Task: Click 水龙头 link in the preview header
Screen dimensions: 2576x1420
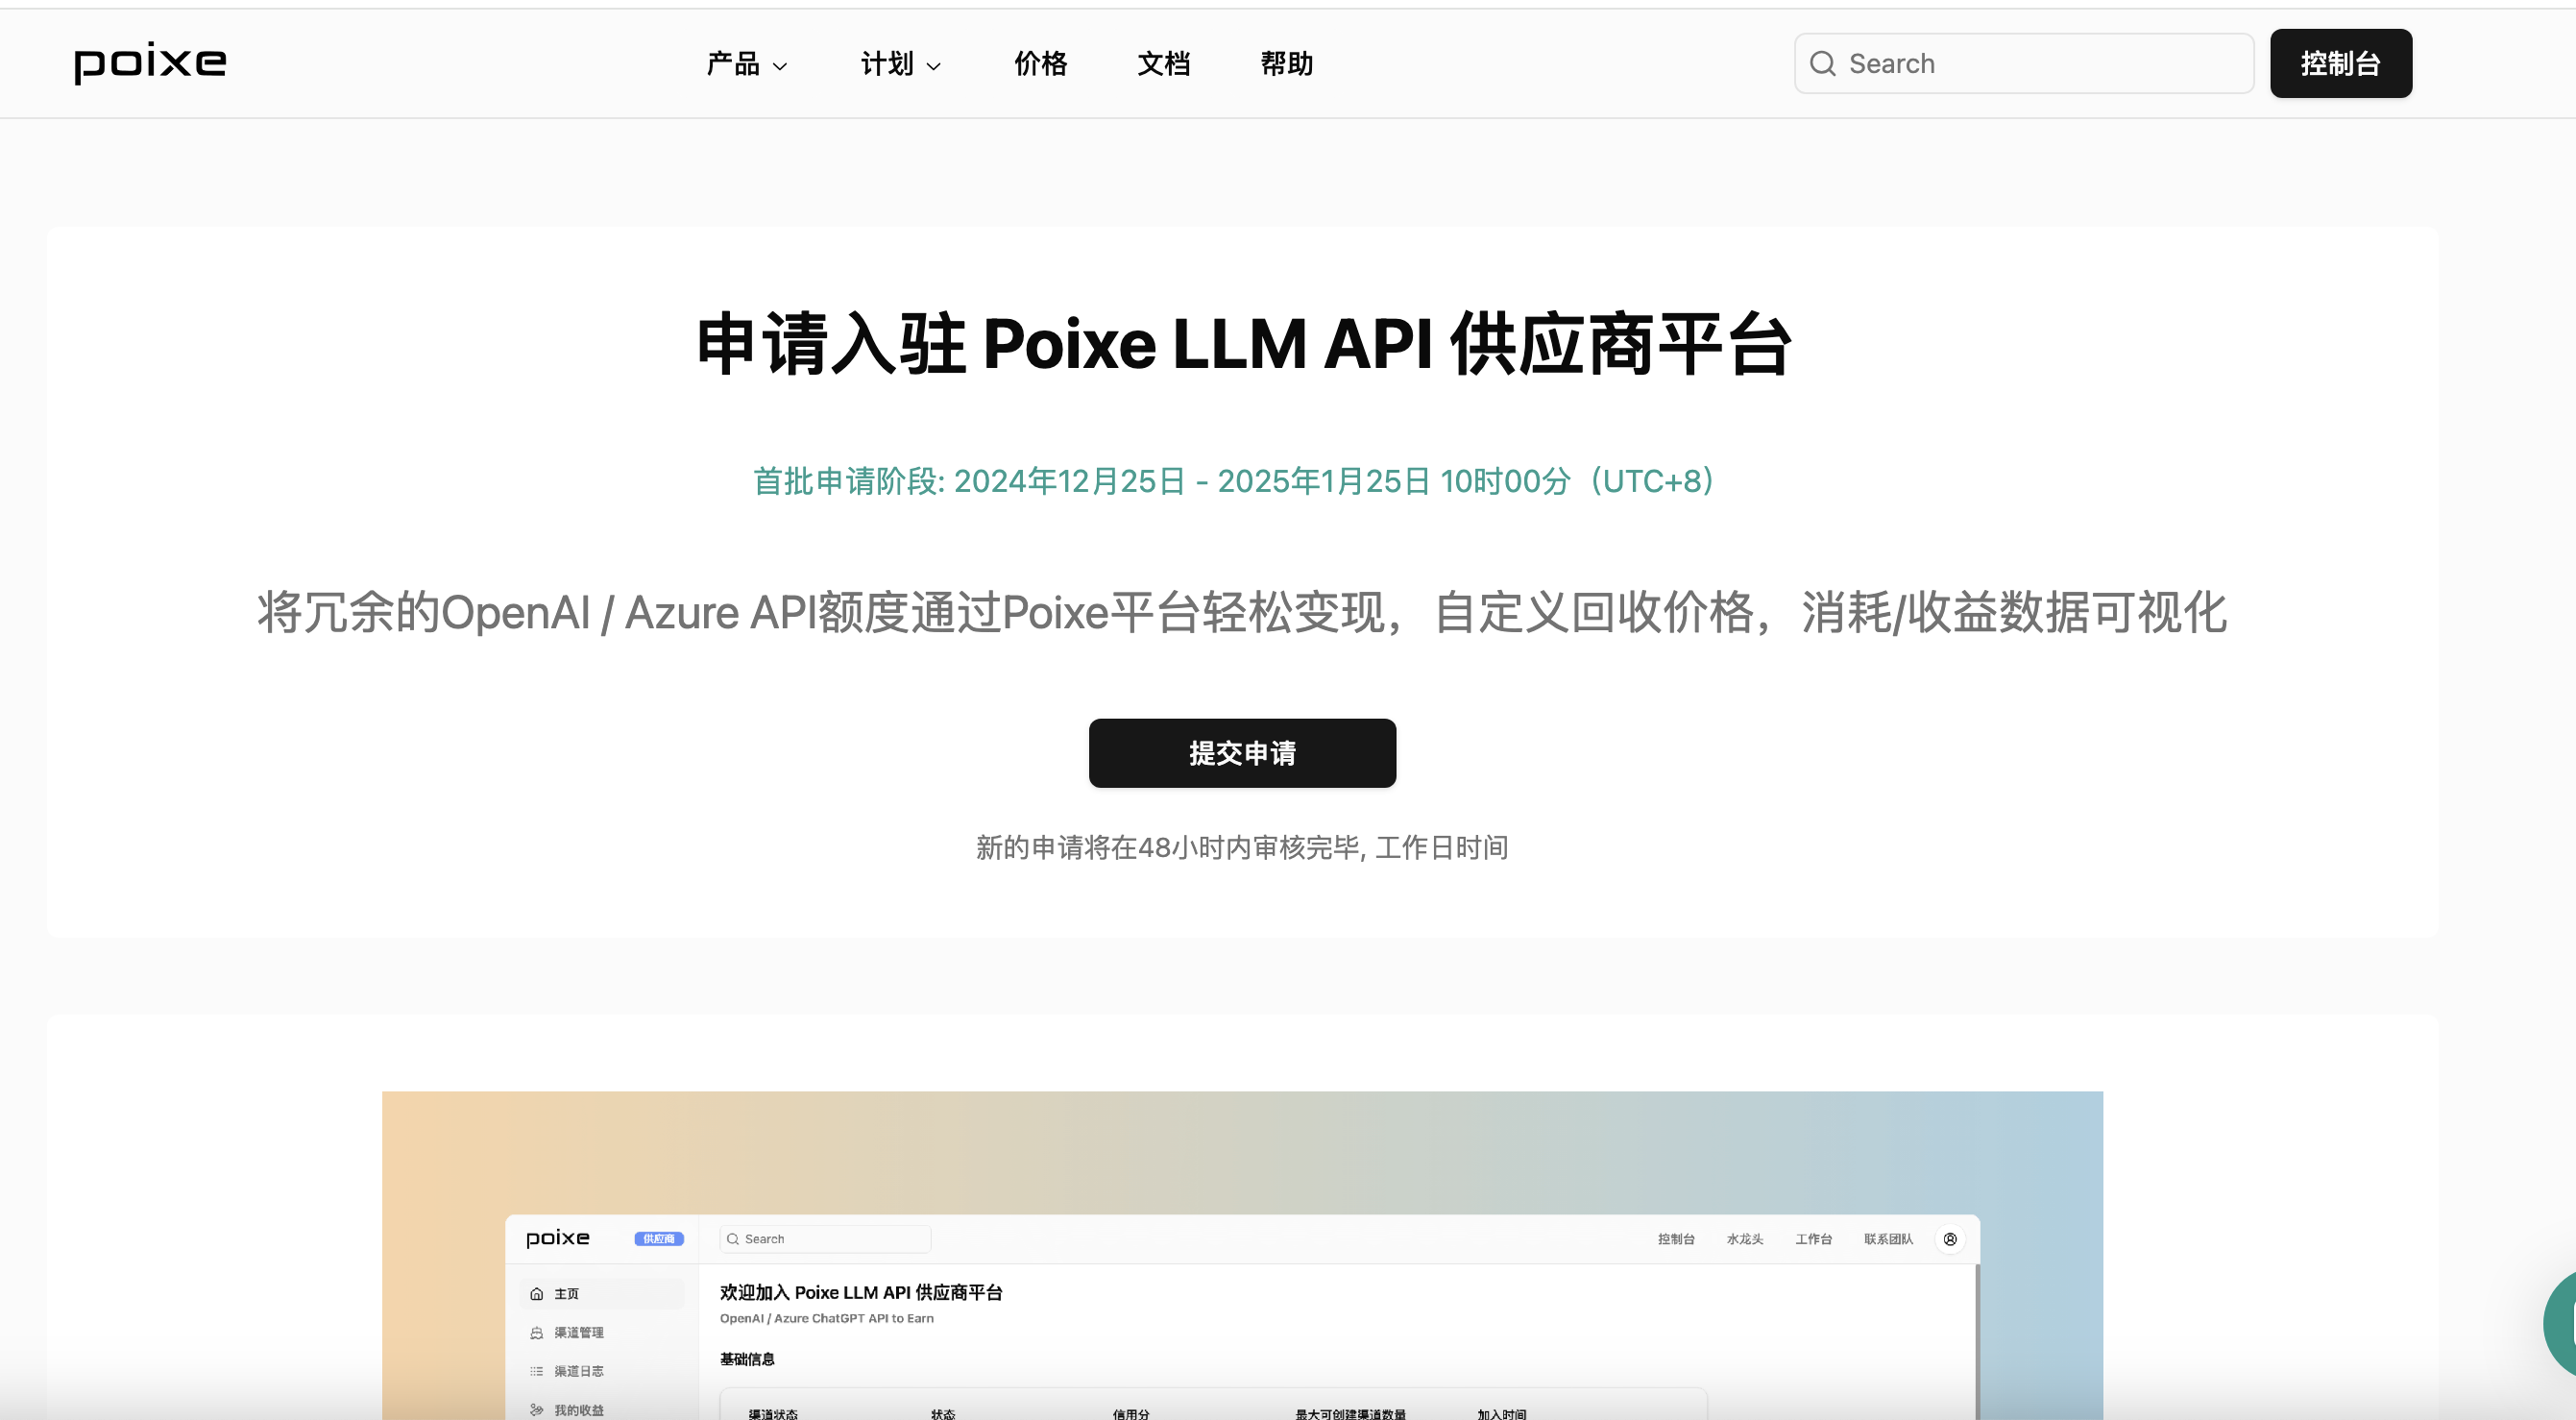Action: (1744, 1239)
